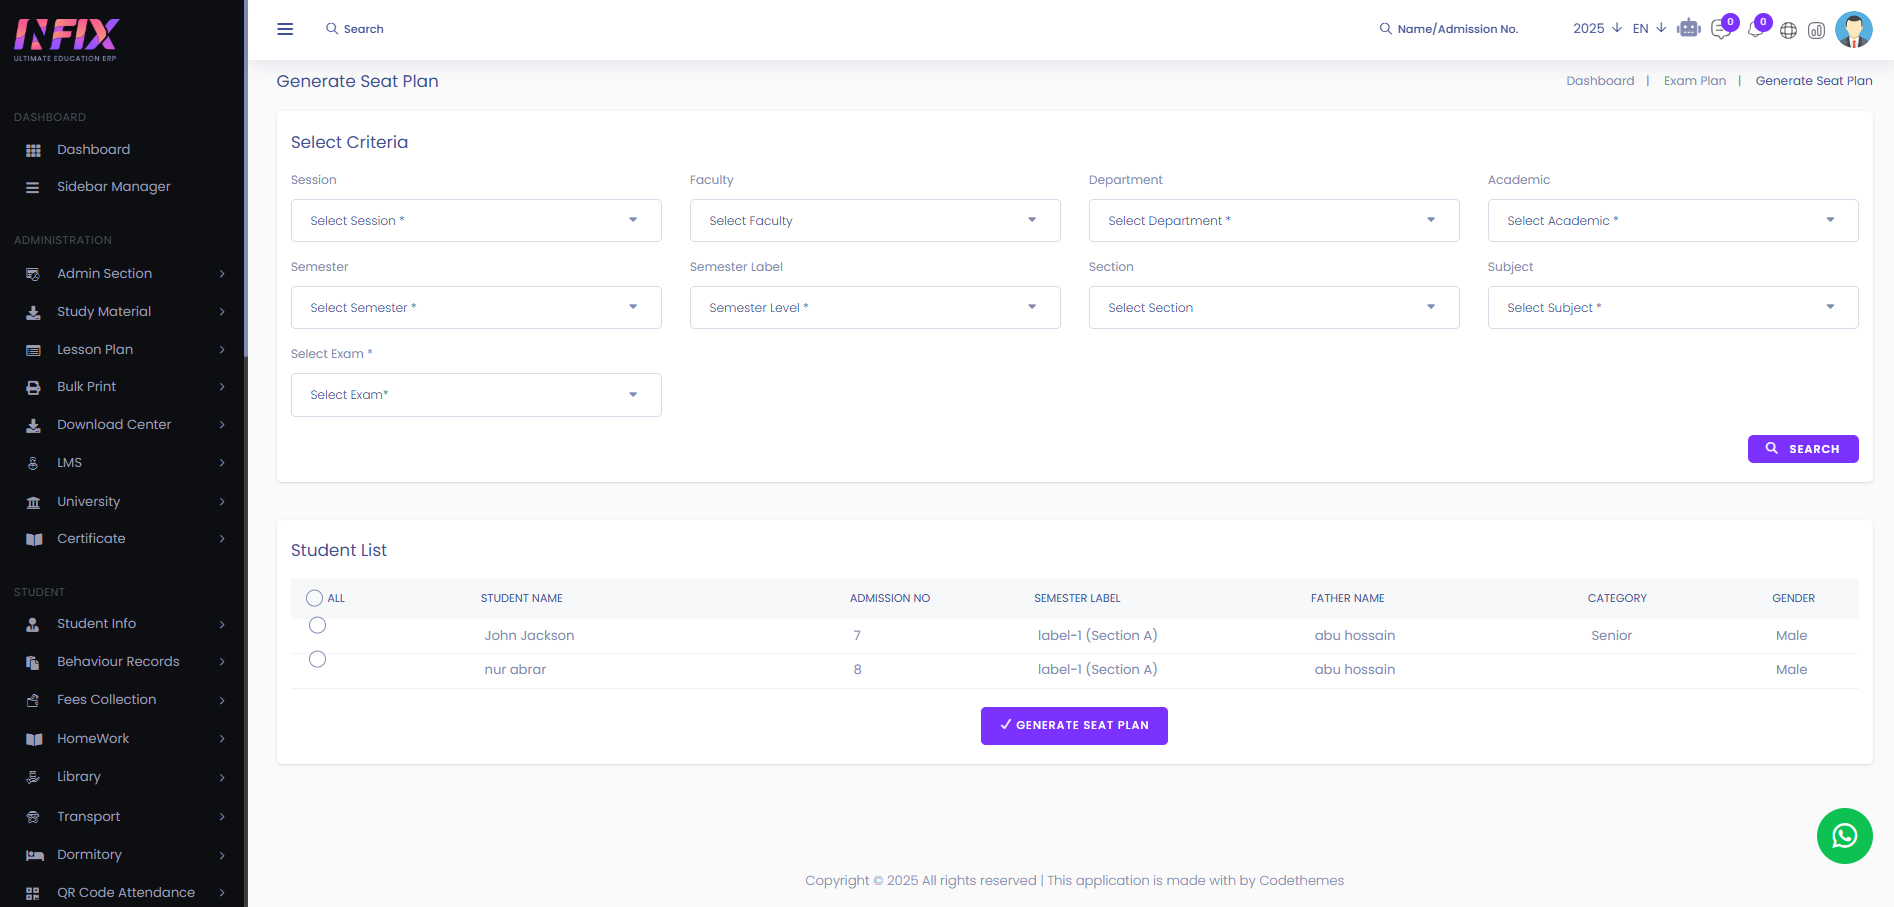The image size is (1894, 907).
Task: Select nur abrar's row radio button
Action: (x=317, y=659)
